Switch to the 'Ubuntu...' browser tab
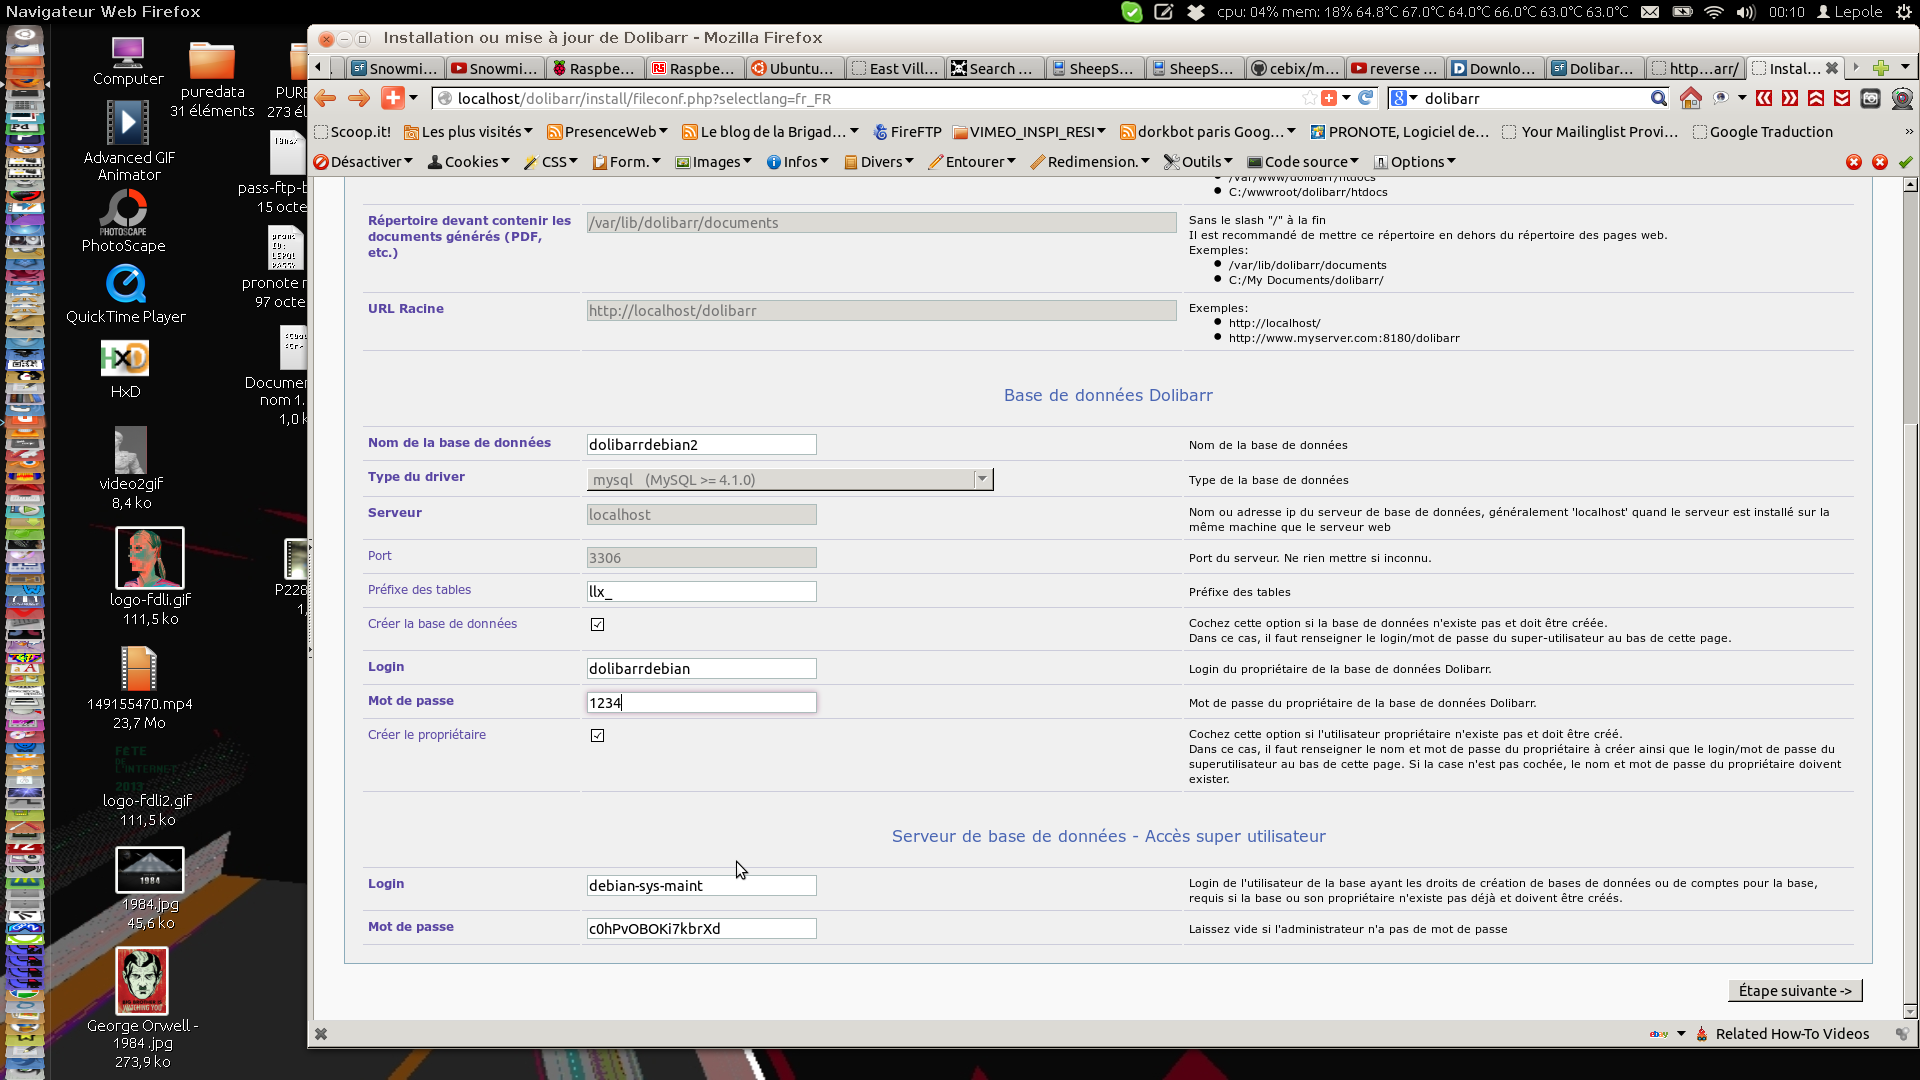Image resolution: width=1920 pixels, height=1080 pixels. point(793,68)
